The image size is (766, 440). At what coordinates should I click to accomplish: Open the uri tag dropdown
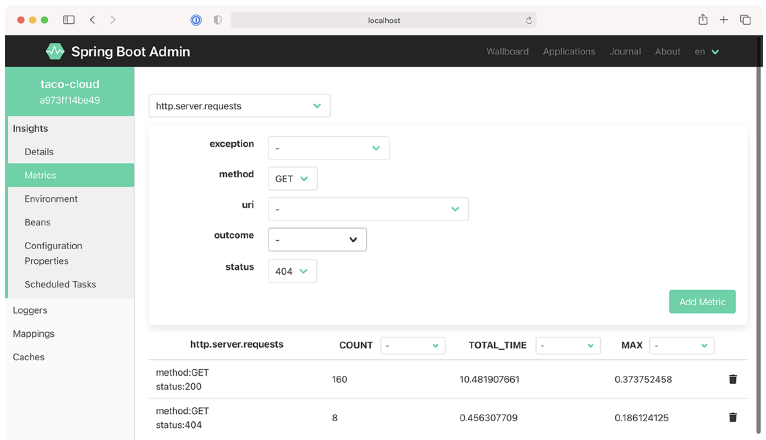368,209
